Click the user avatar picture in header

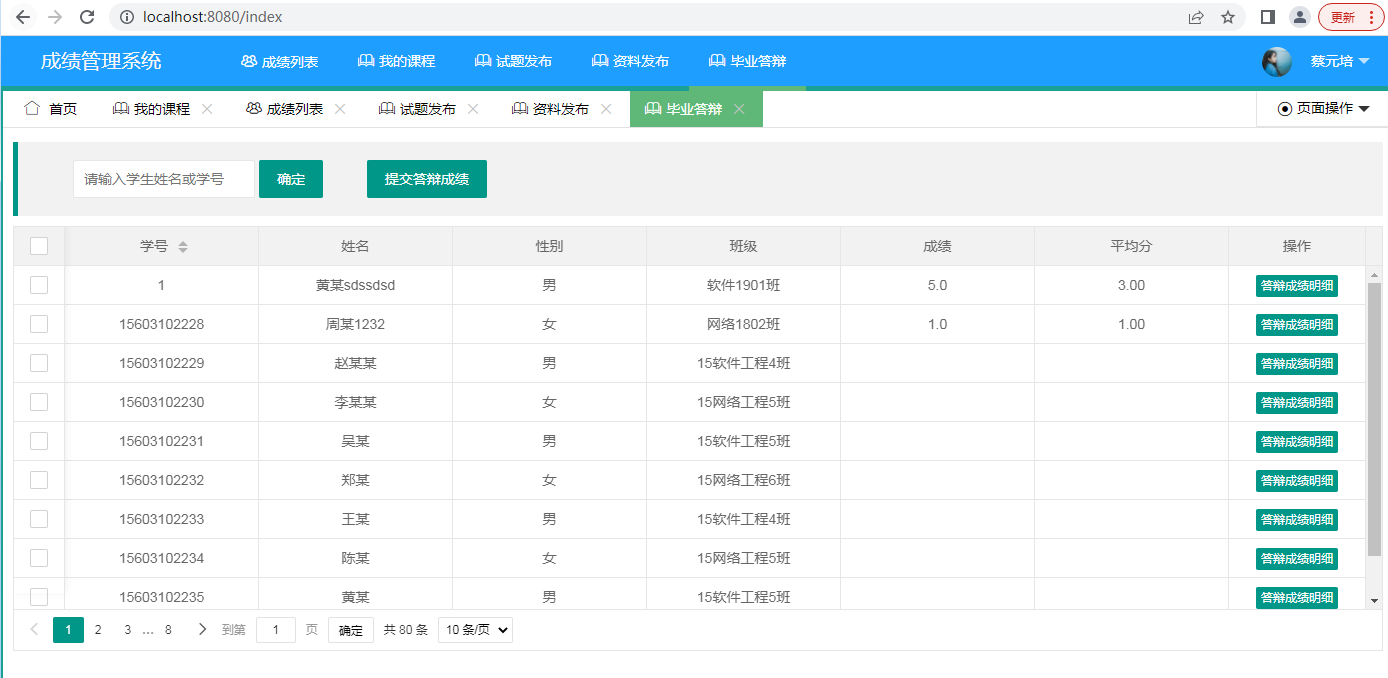coord(1276,62)
